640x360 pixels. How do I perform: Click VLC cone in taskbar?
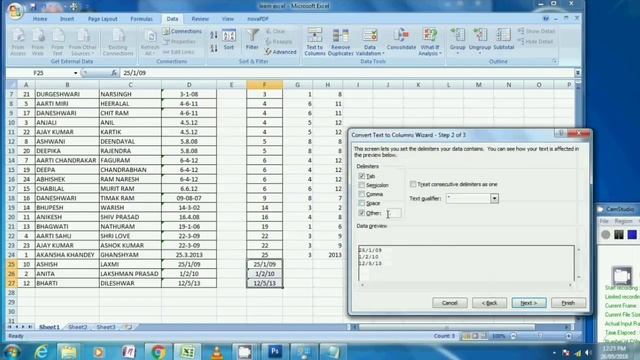(217, 351)
